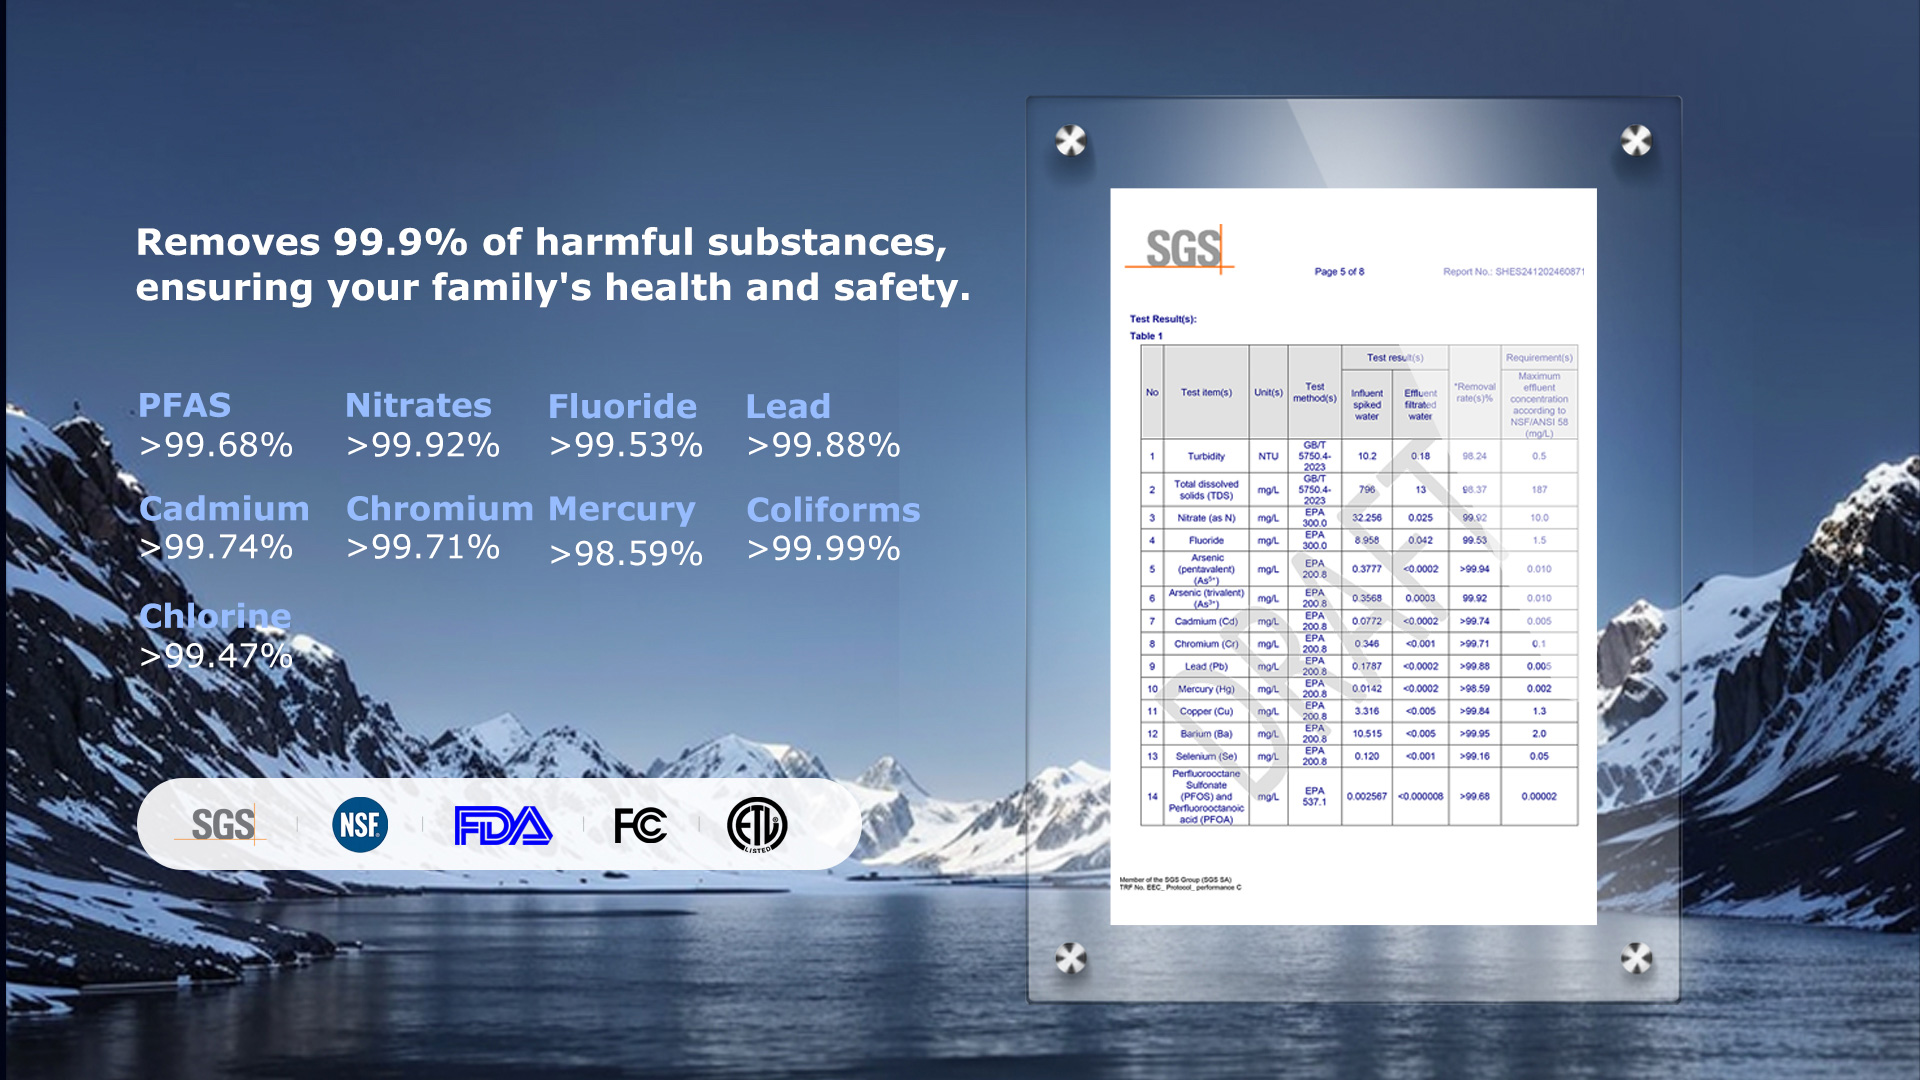Click the 'Copper (Cu)' table cell

coord(1206,711)
